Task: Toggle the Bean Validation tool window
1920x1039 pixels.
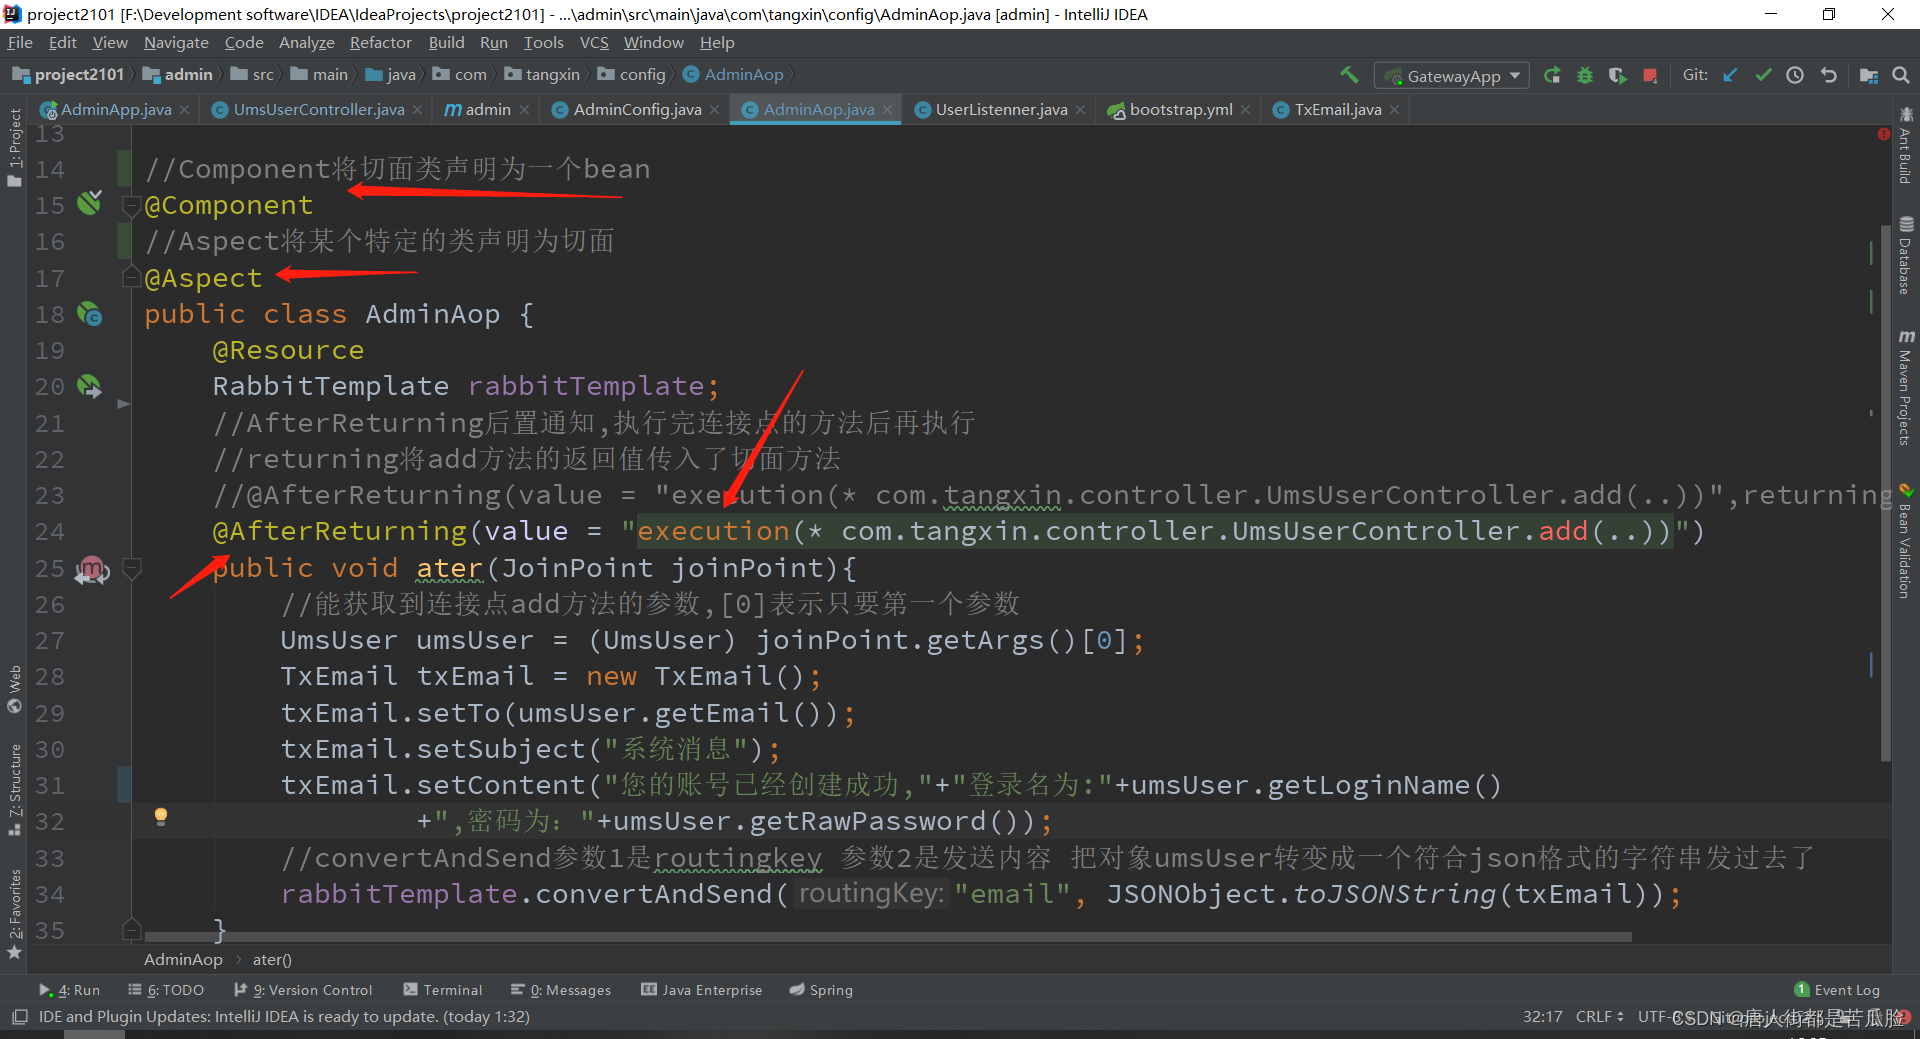Action: 1906,541
